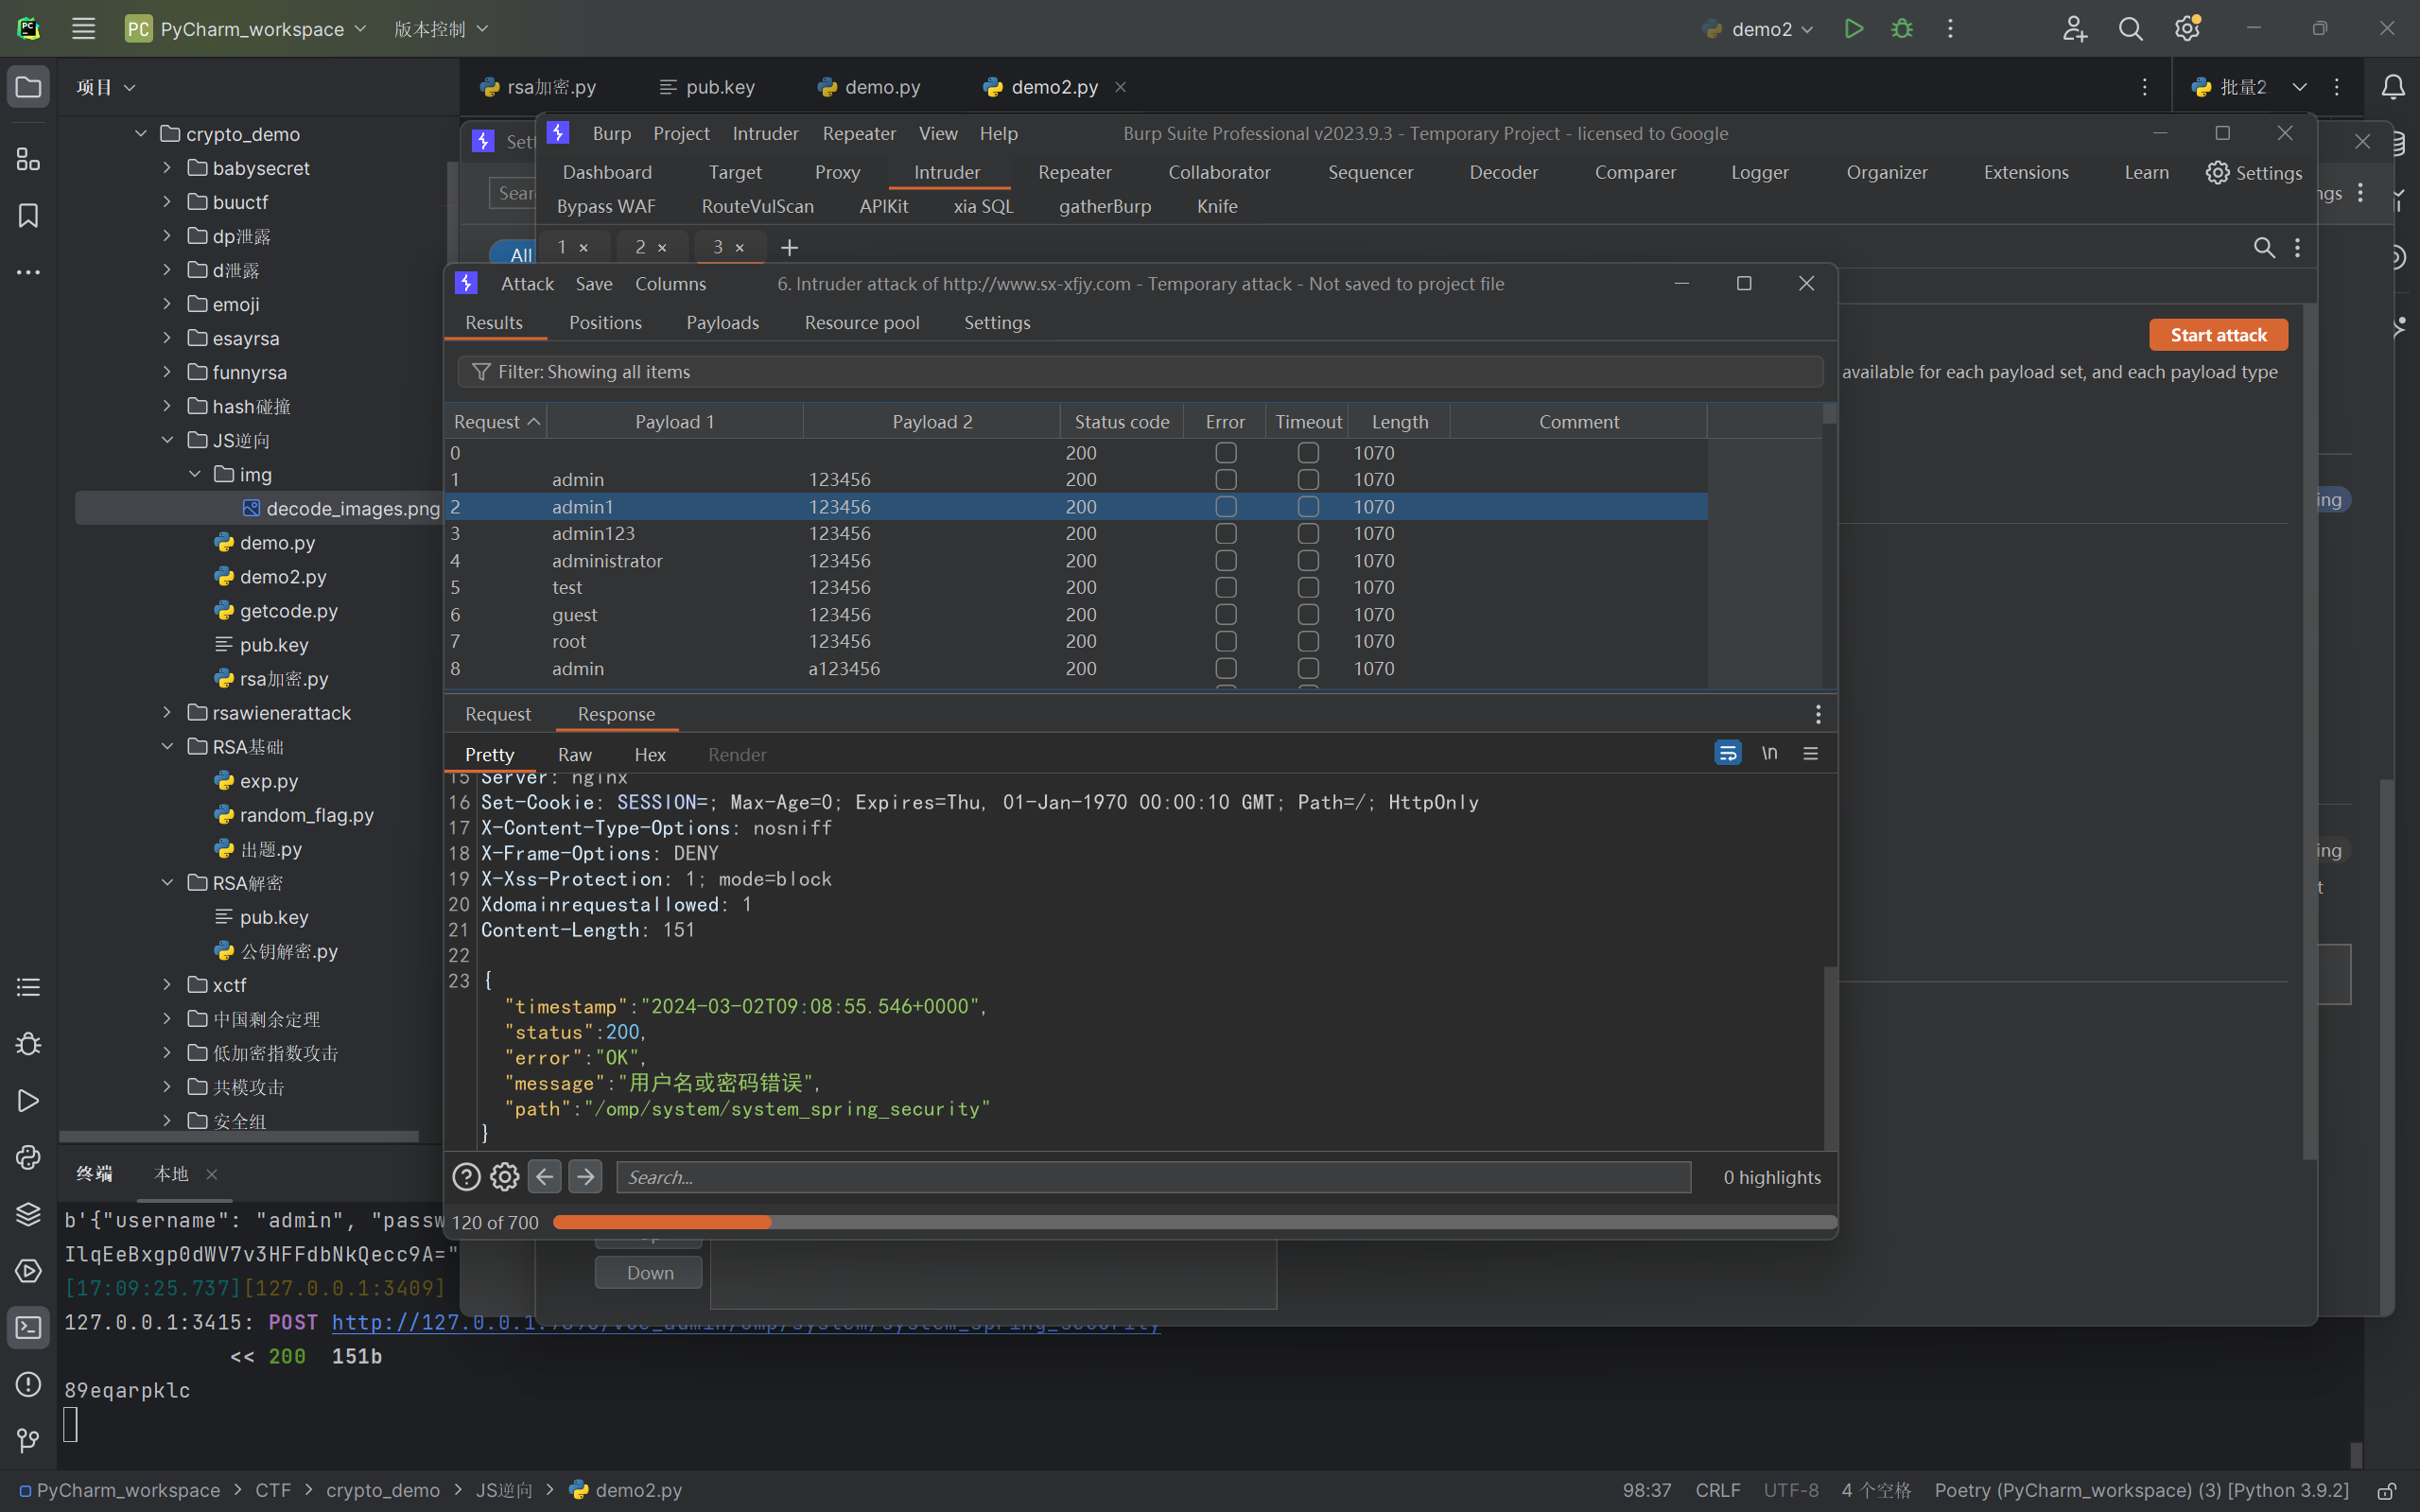Show non-printable characters \n icon
The width and height of the screenshot is (2420, 1512).
pyautogui.click(x=1769, y=753)
